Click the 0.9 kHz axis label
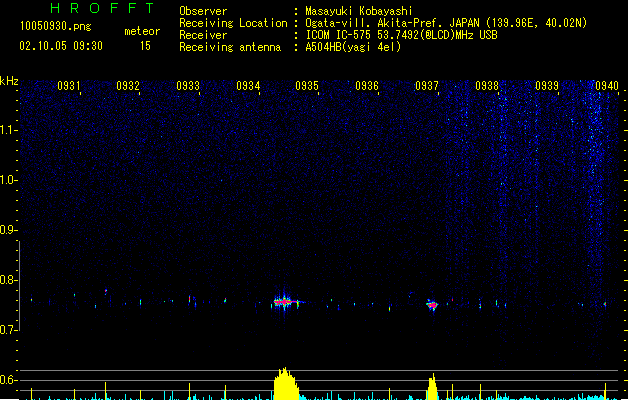629x400 pixels. tap(8, 230)
